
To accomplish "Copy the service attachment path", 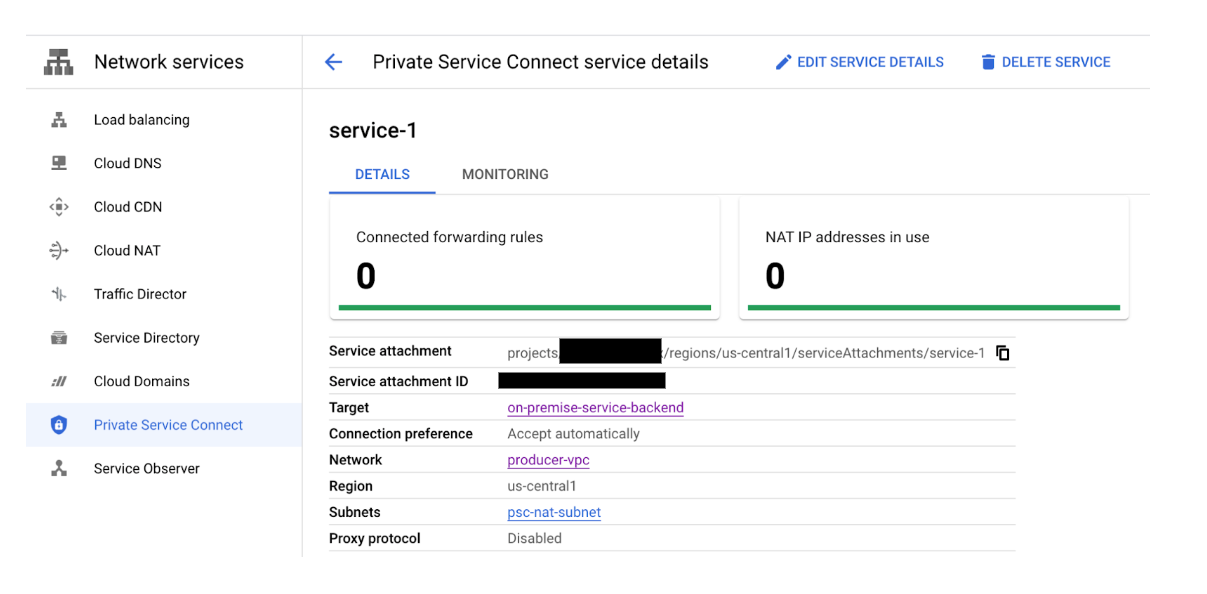I will [1003, 353].
